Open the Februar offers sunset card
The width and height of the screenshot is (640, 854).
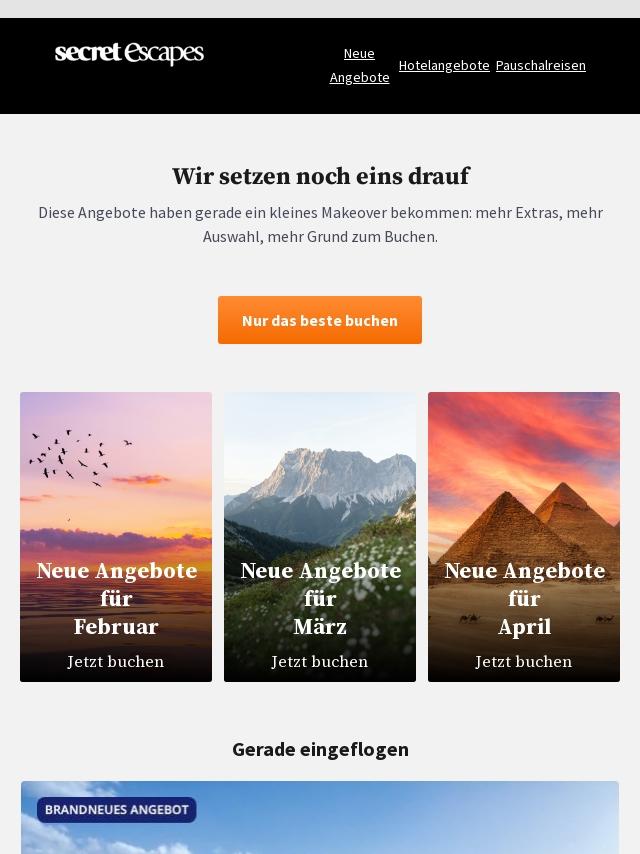(116, 536)
